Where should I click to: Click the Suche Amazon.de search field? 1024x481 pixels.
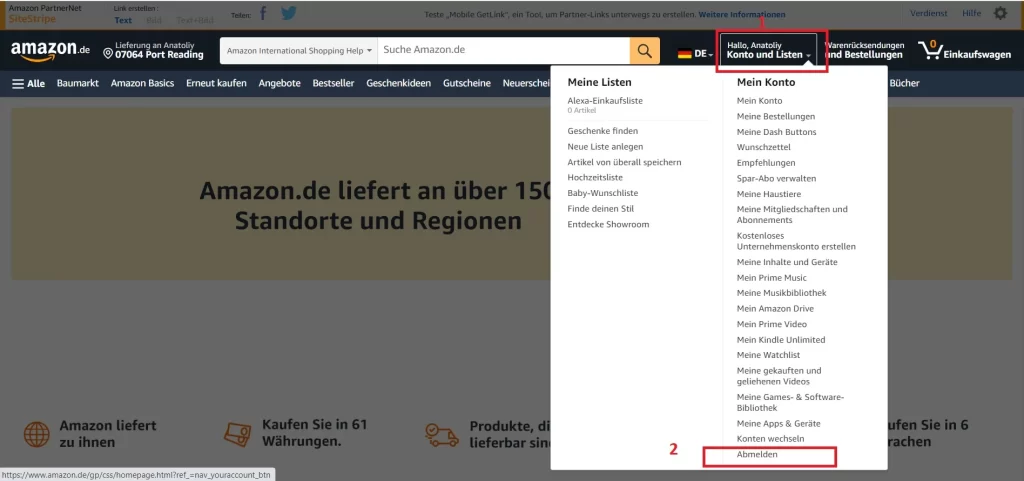click(504, 50)
